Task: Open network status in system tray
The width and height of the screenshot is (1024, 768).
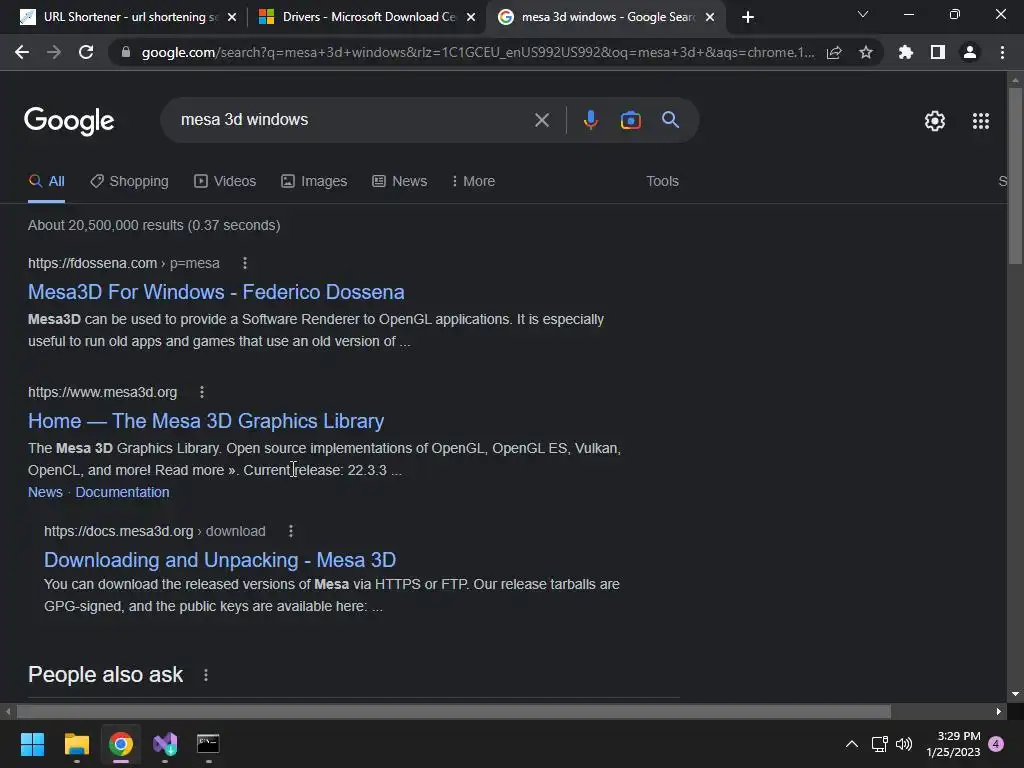Action: point(879,744)
